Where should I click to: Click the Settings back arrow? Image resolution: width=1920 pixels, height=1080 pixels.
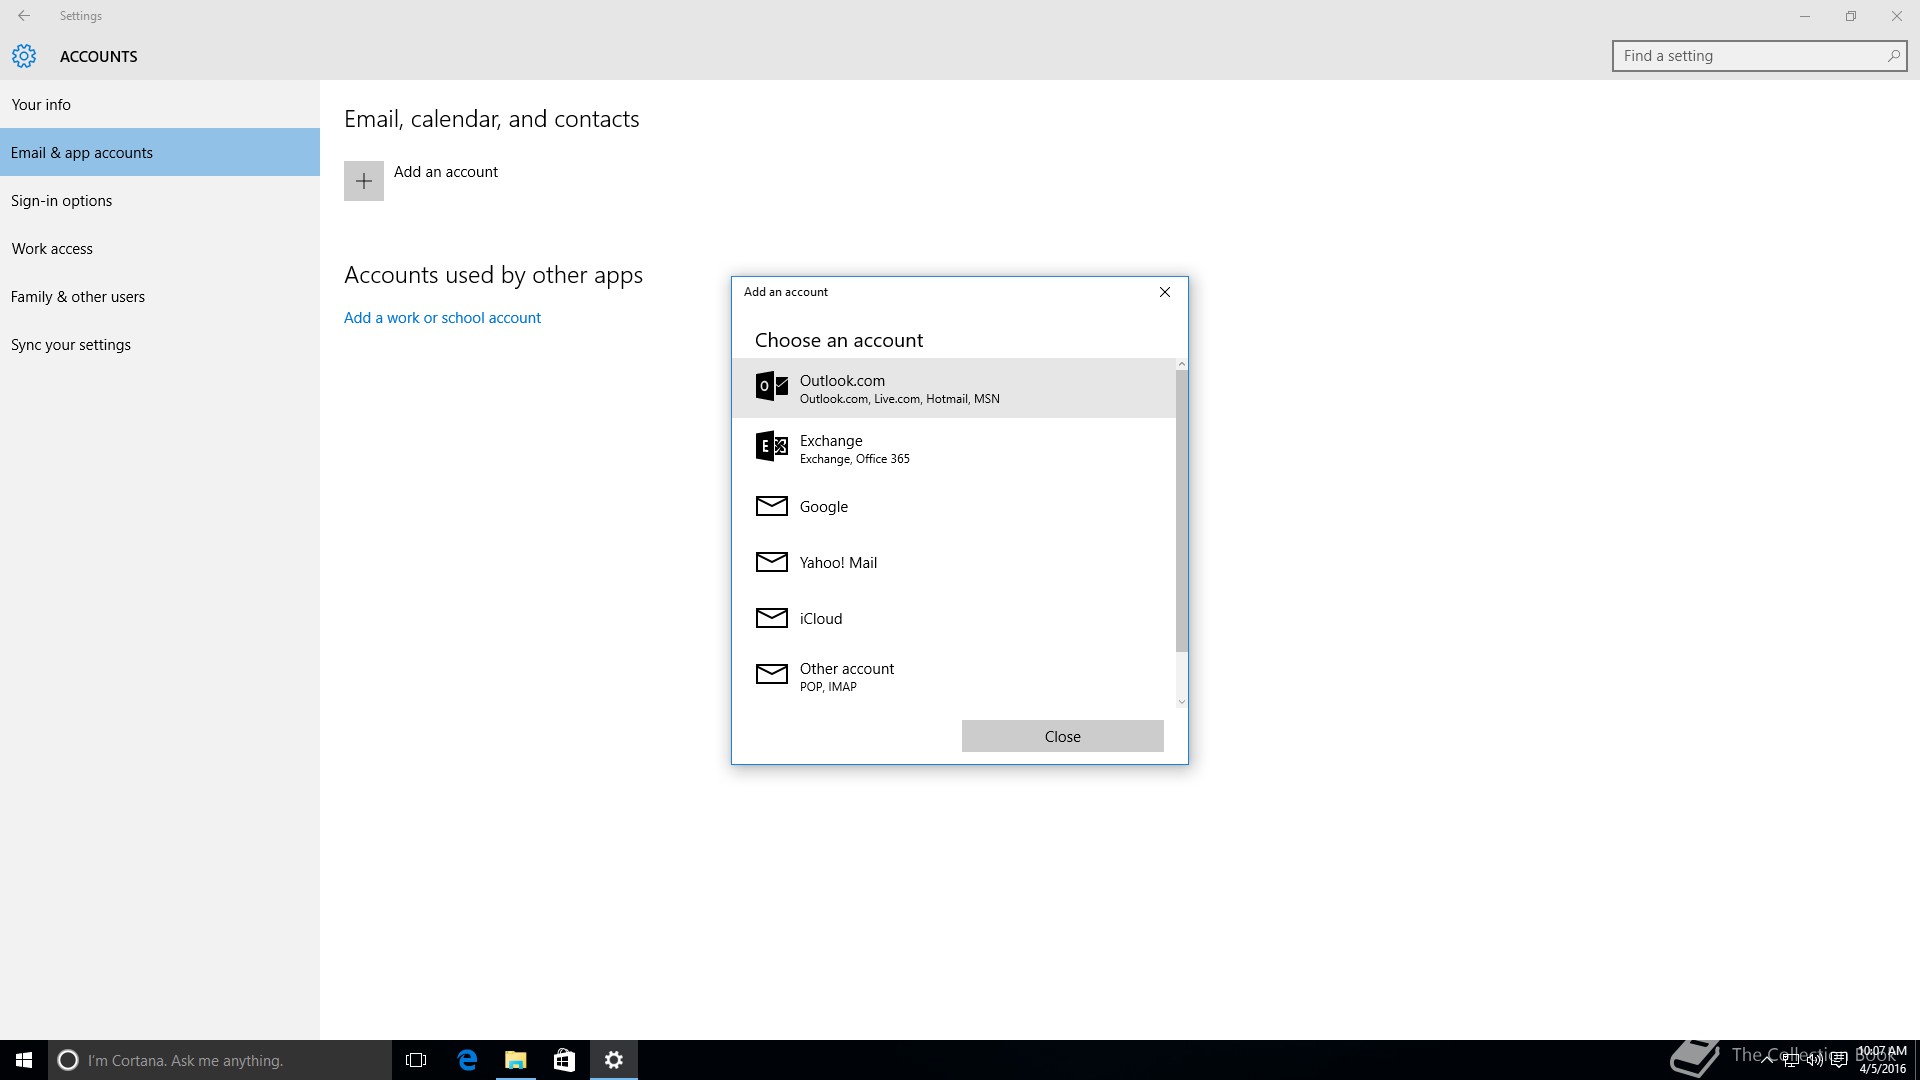tap(24, 16)
